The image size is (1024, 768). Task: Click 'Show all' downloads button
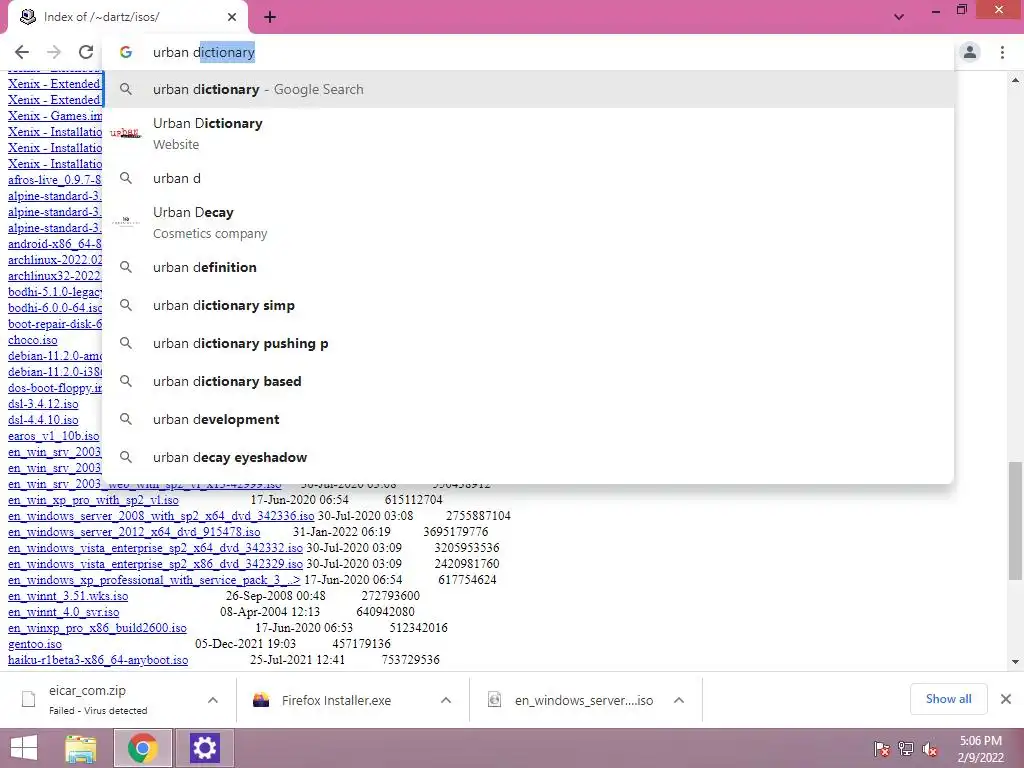click(x=948, y=699)
